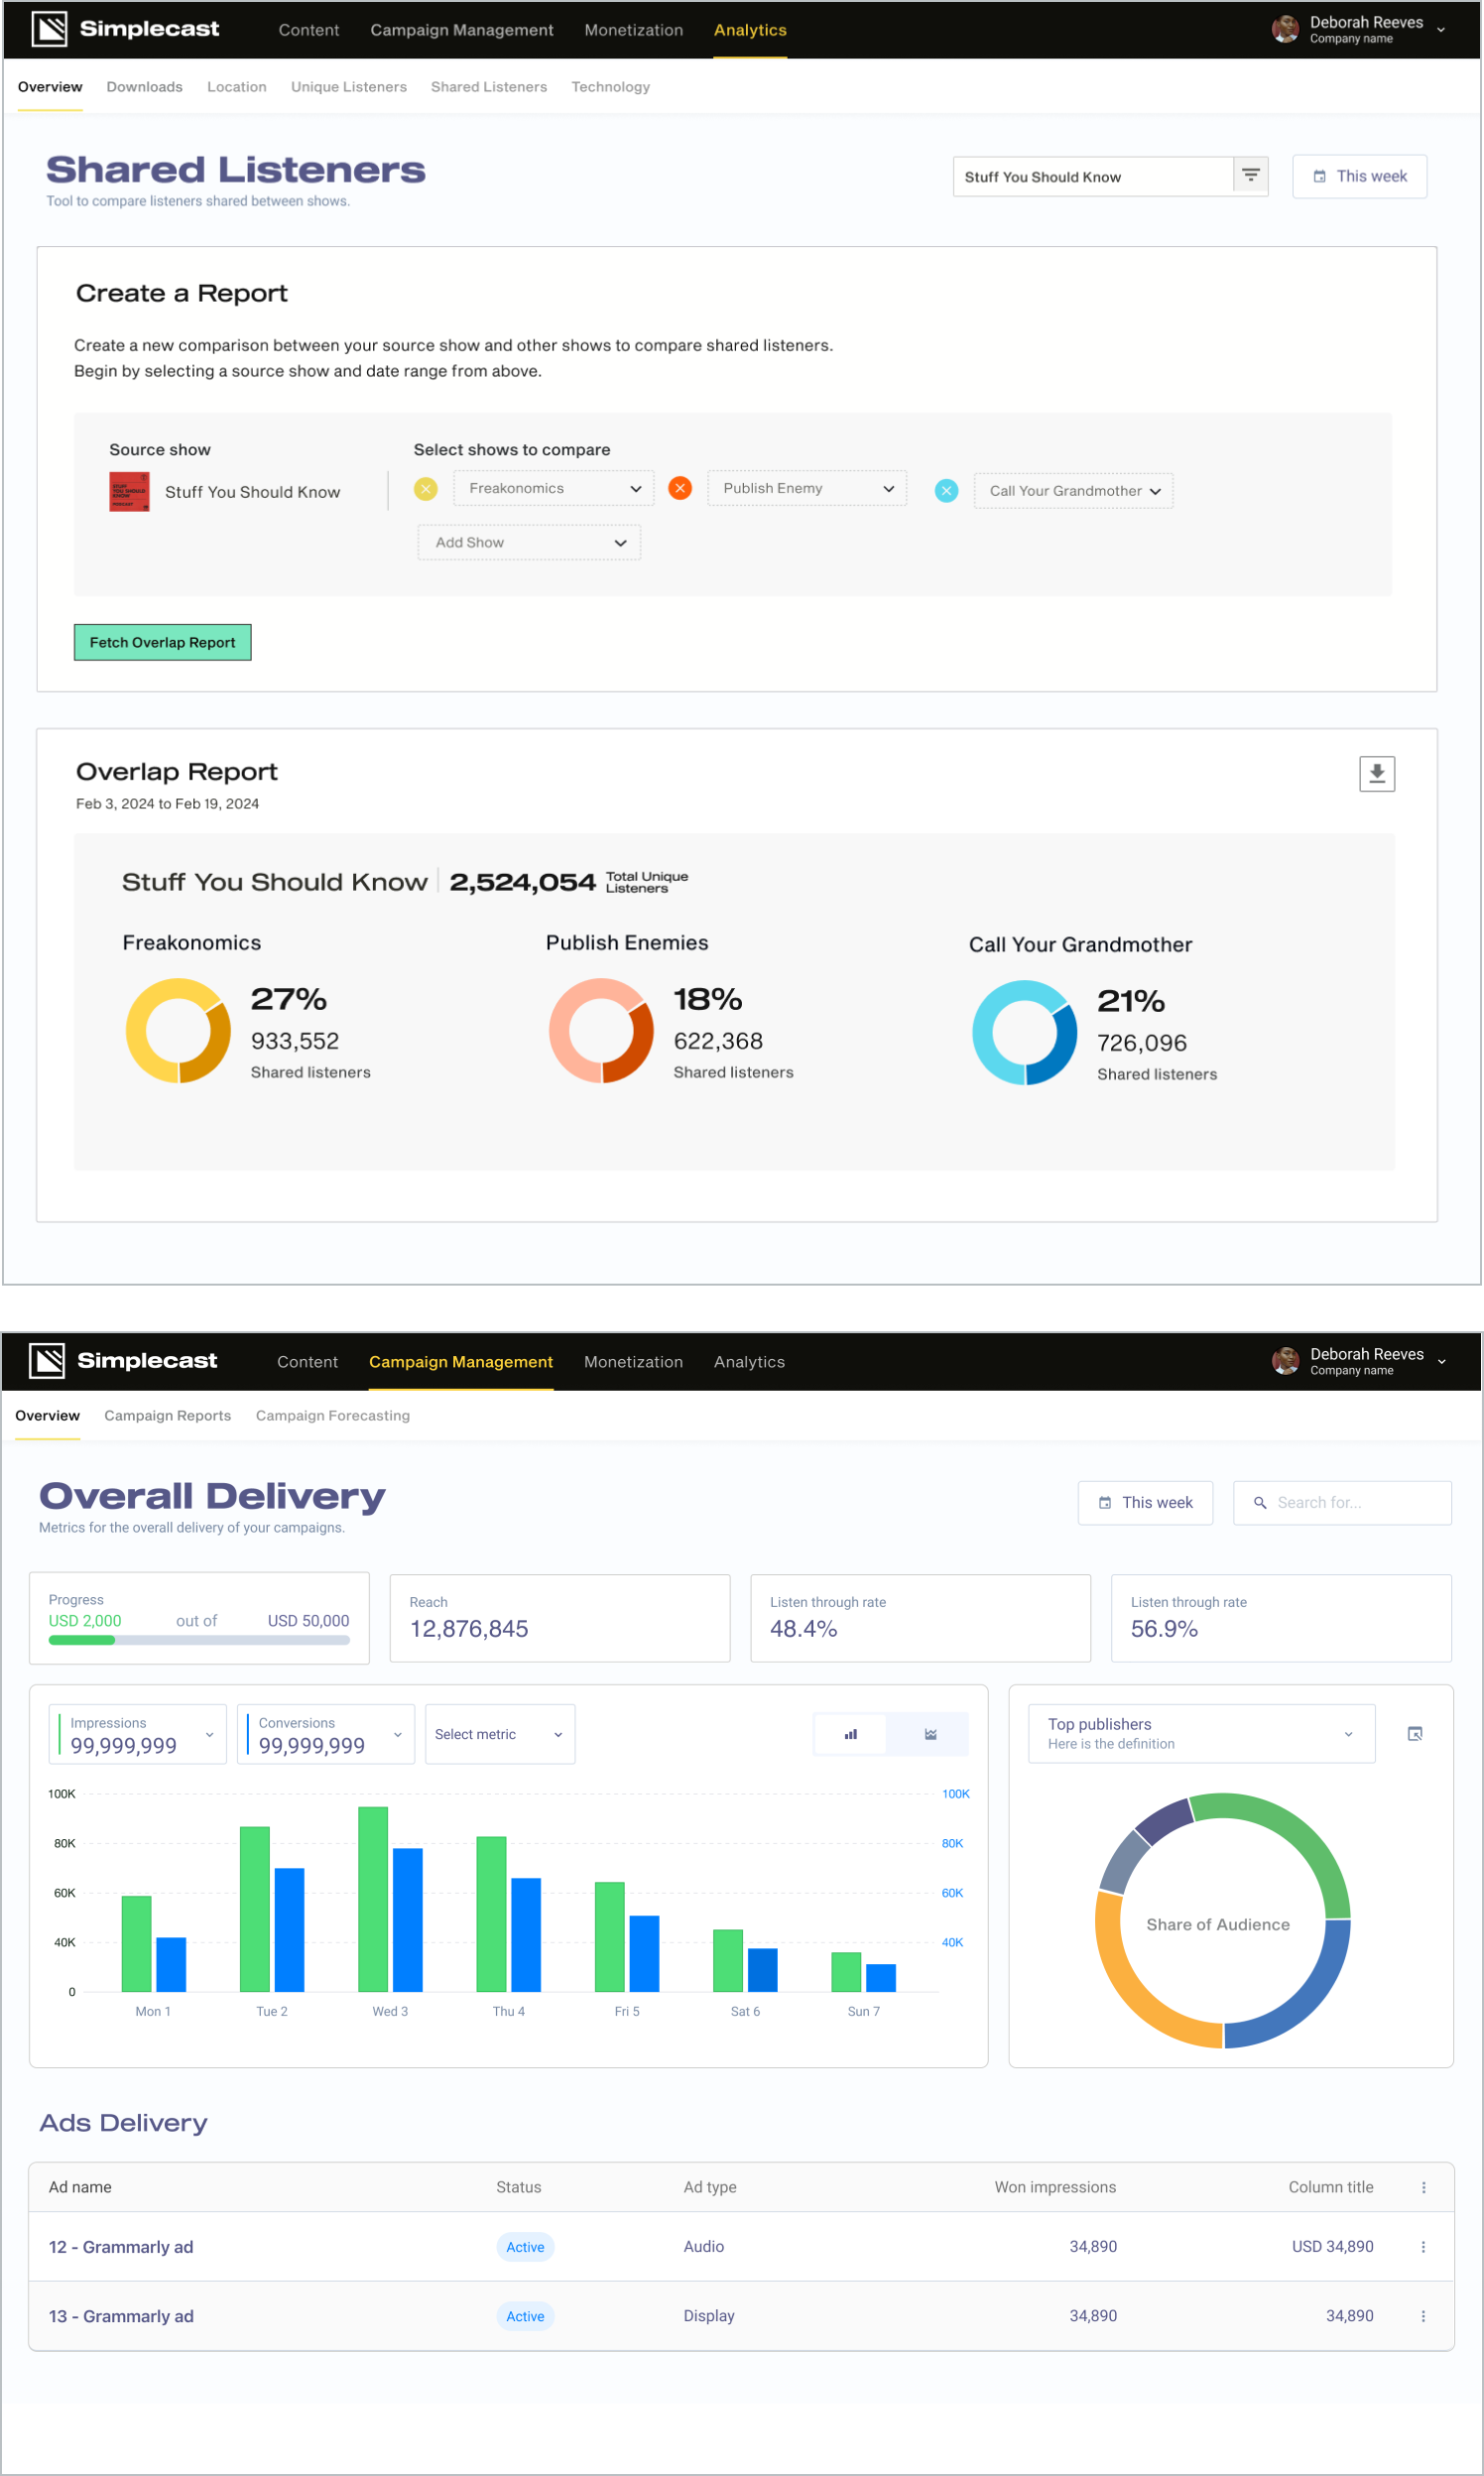Click This week on the Overall Delivery page
This screenshot has height=2476, width=1484.
tap(1145, 1502)
